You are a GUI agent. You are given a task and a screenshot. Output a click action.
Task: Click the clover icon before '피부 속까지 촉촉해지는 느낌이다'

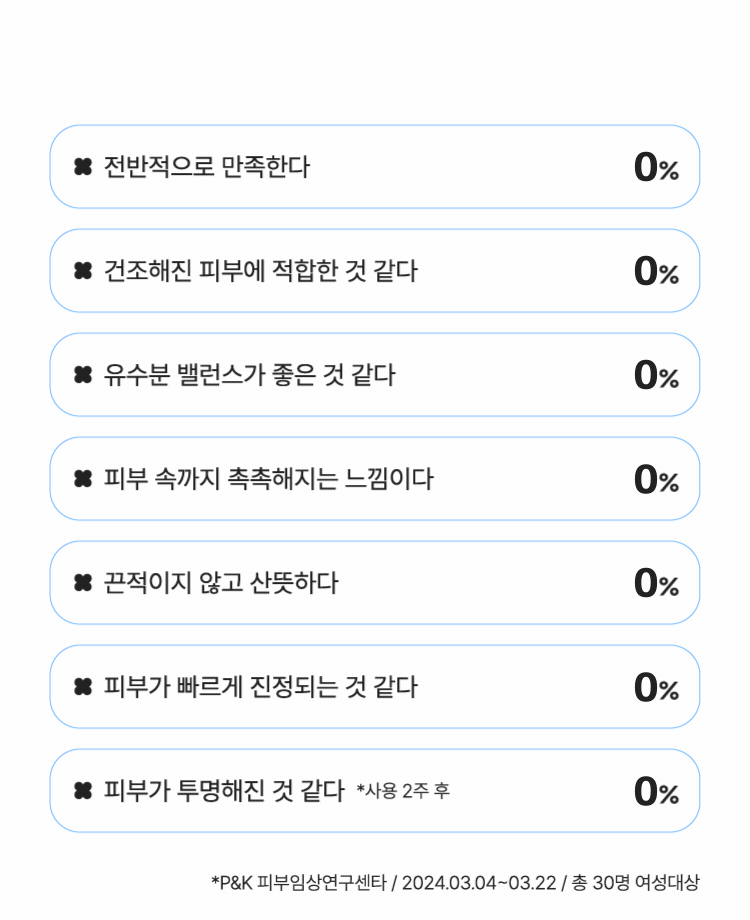coord(83,479)
